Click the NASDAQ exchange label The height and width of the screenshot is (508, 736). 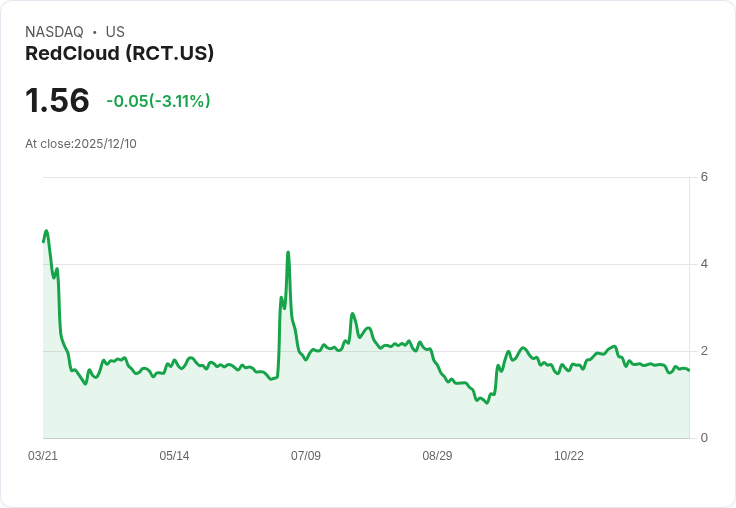coord(54,32)
